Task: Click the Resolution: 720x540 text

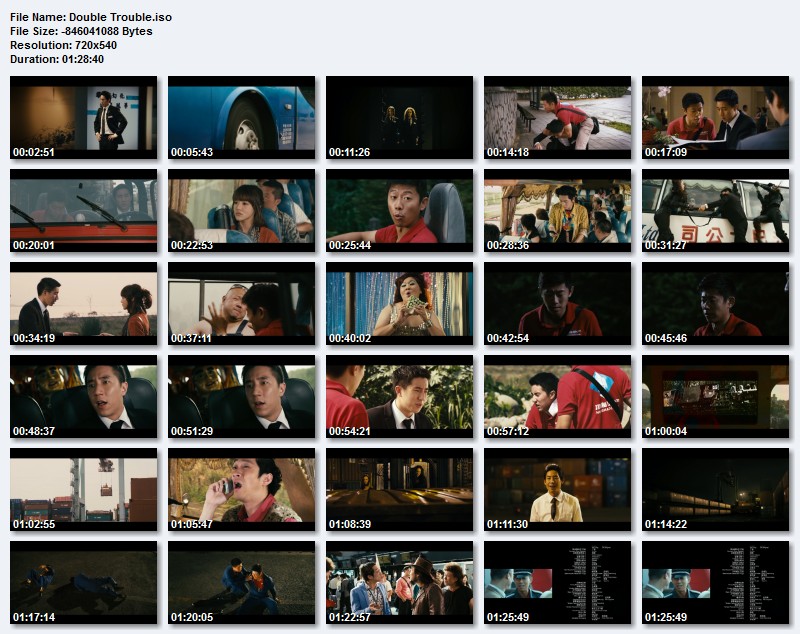Action: click(63, 45)
